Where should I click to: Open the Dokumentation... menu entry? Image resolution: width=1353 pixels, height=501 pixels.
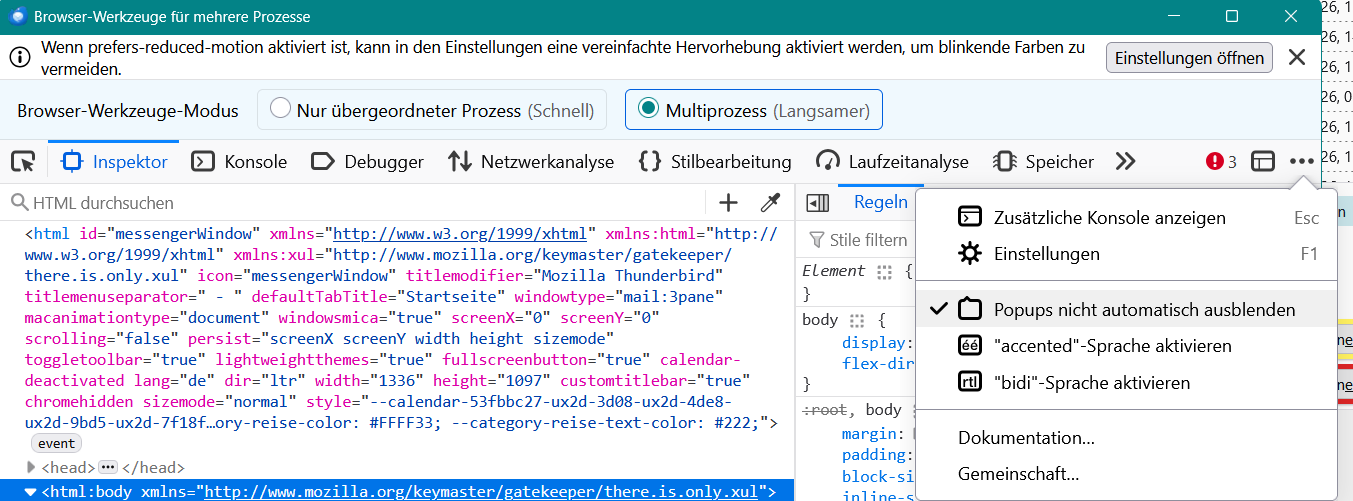(x=1026, y=438)
